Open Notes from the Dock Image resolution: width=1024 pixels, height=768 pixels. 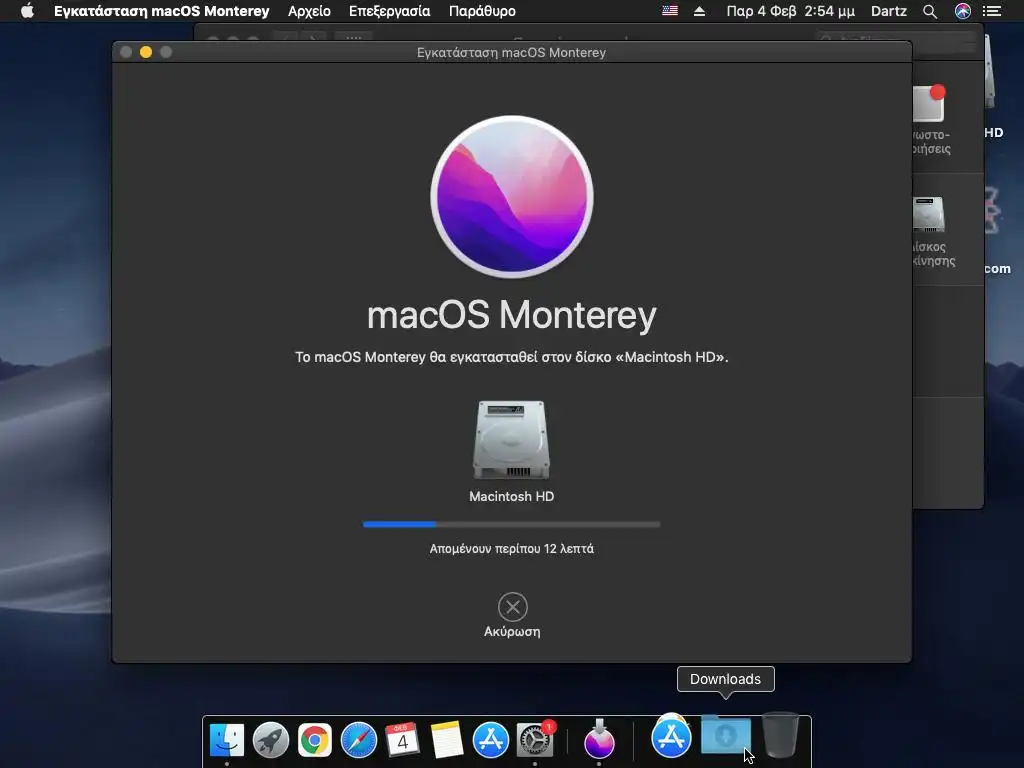[x=447, y=740]
